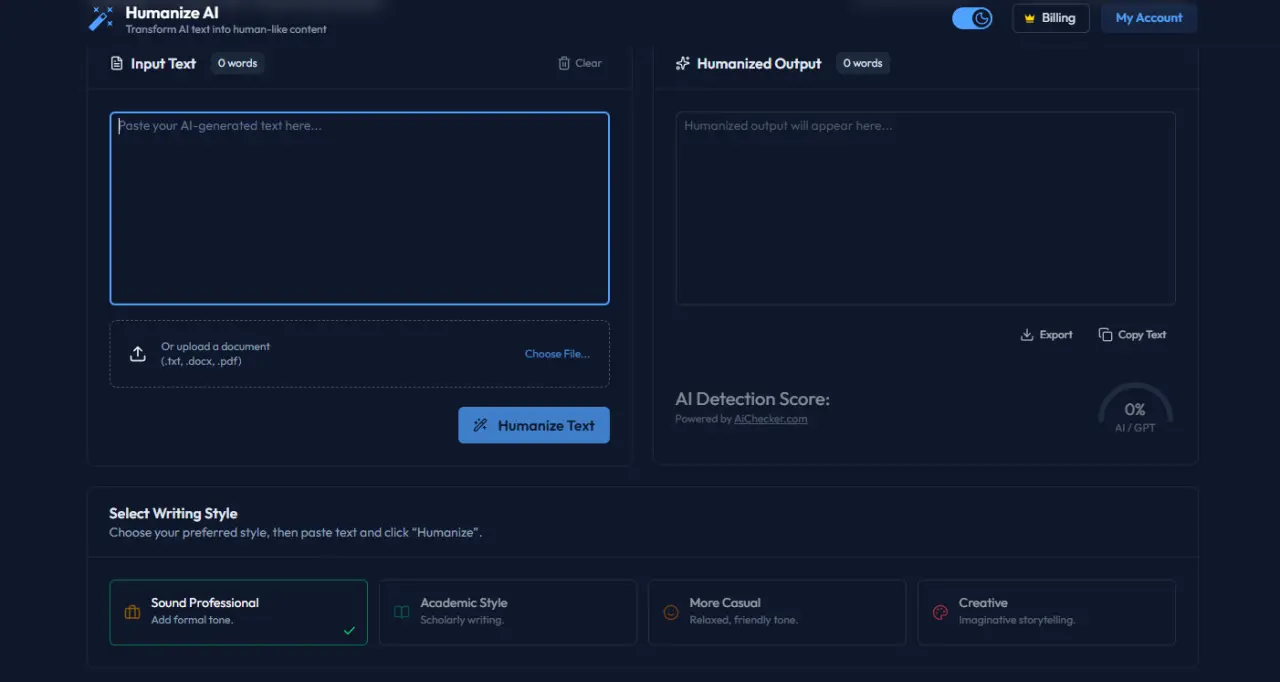Toggle the dark mode switch
The height and width of the screenshot is (682, 1280).
click(x=972, y=18)
